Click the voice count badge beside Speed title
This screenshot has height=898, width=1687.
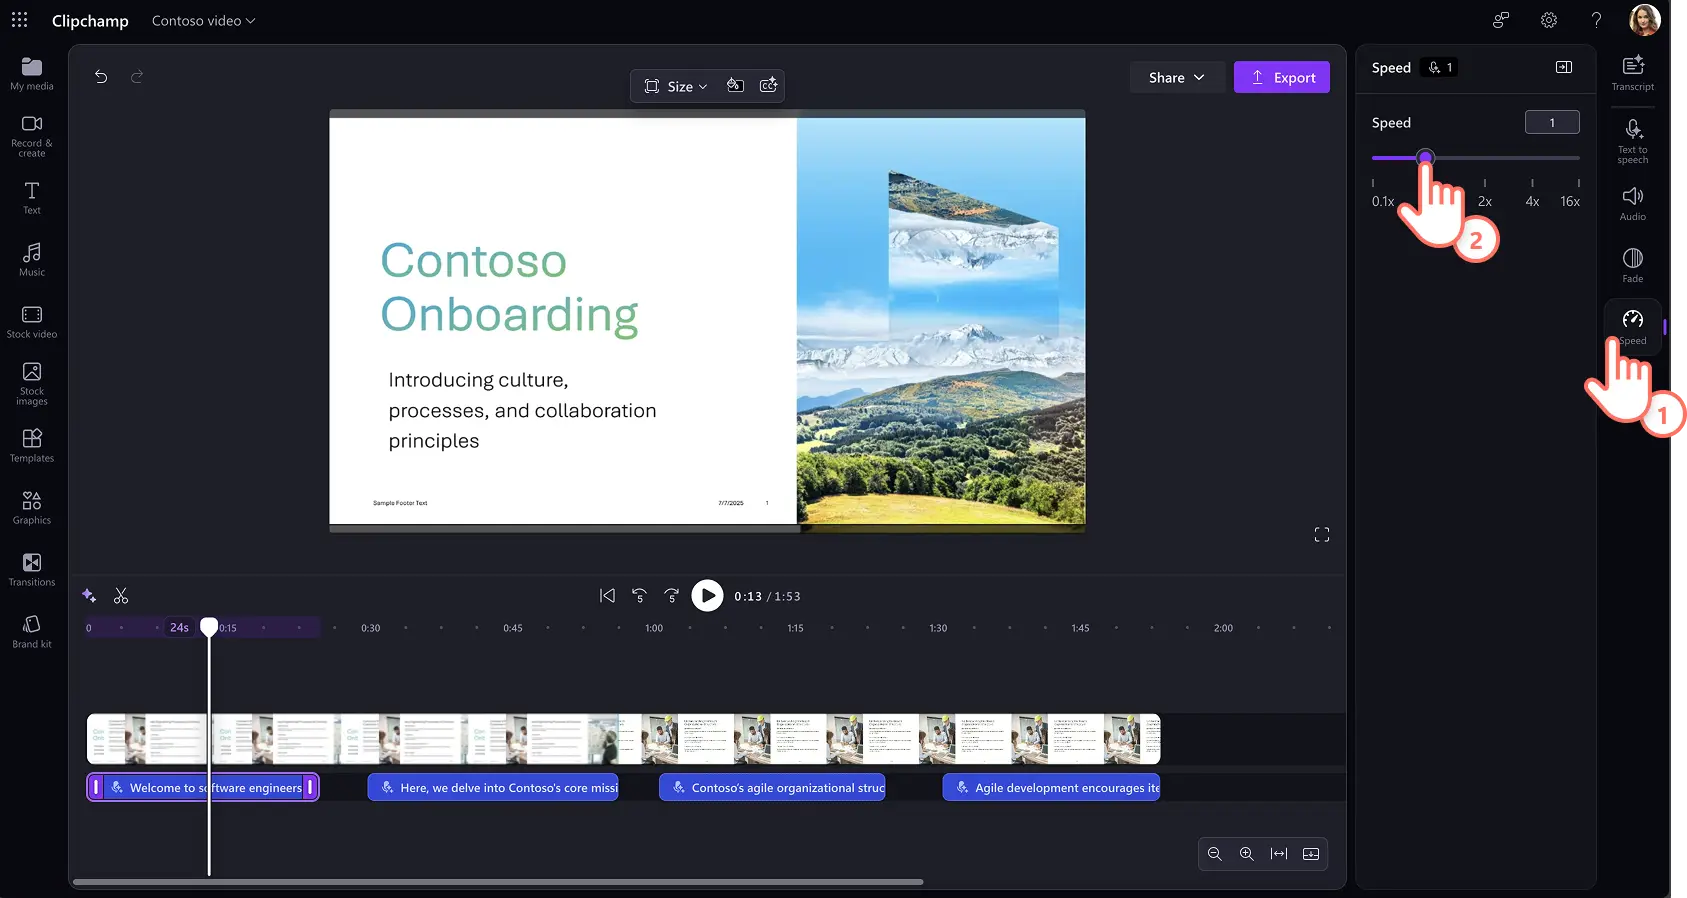pos(1439,67)
